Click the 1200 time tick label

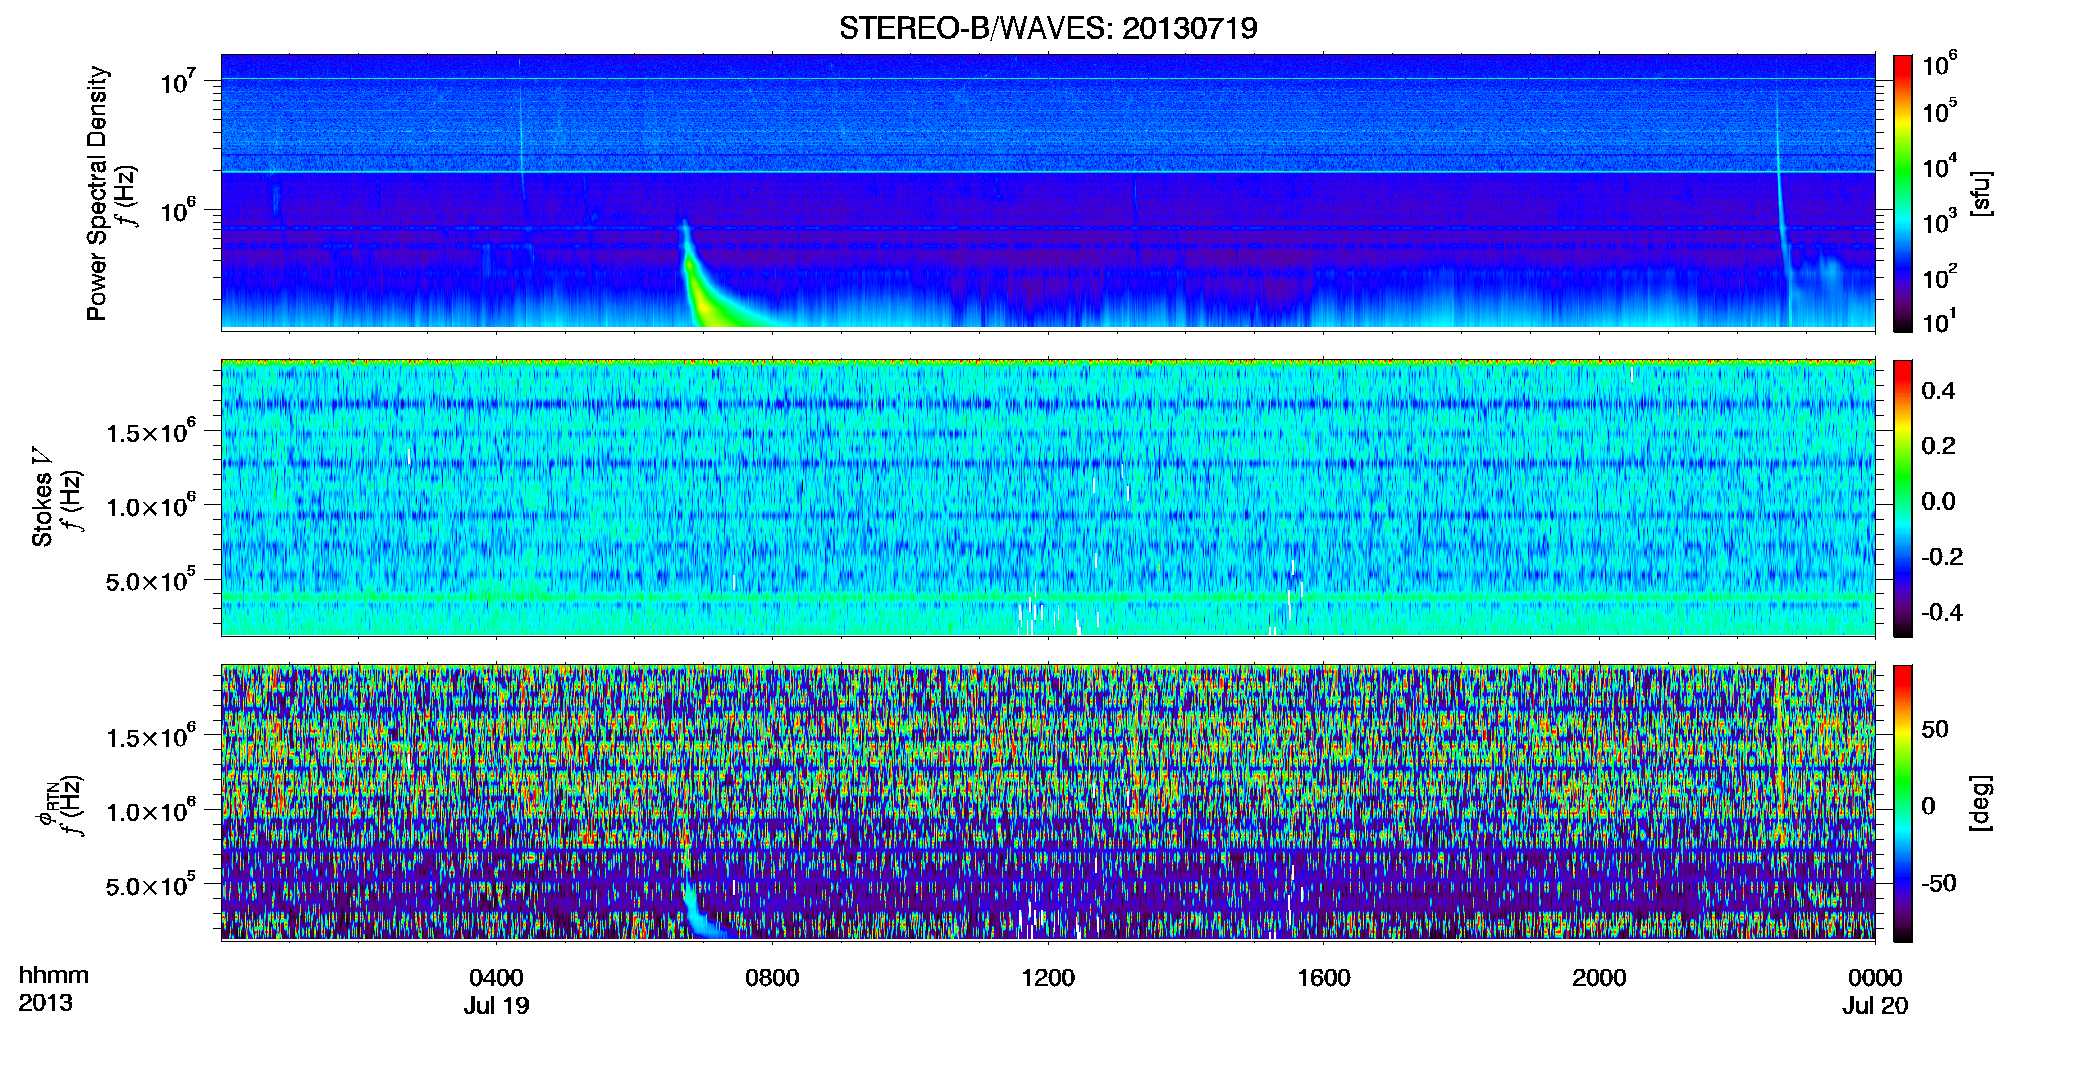coord(1048,978)
